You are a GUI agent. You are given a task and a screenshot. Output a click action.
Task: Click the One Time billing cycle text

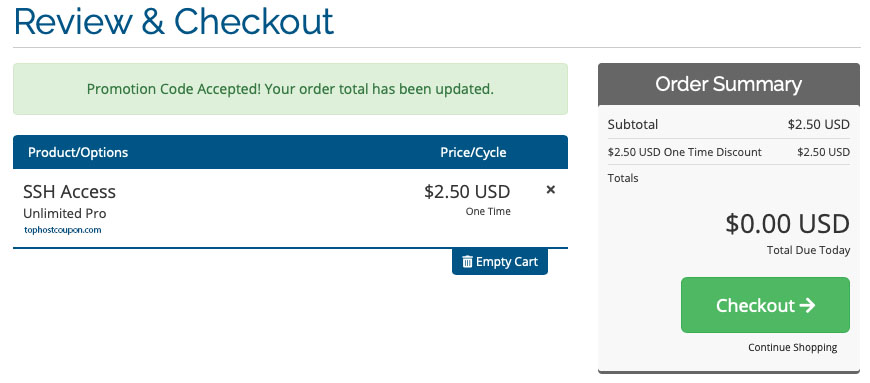point(488,211)
